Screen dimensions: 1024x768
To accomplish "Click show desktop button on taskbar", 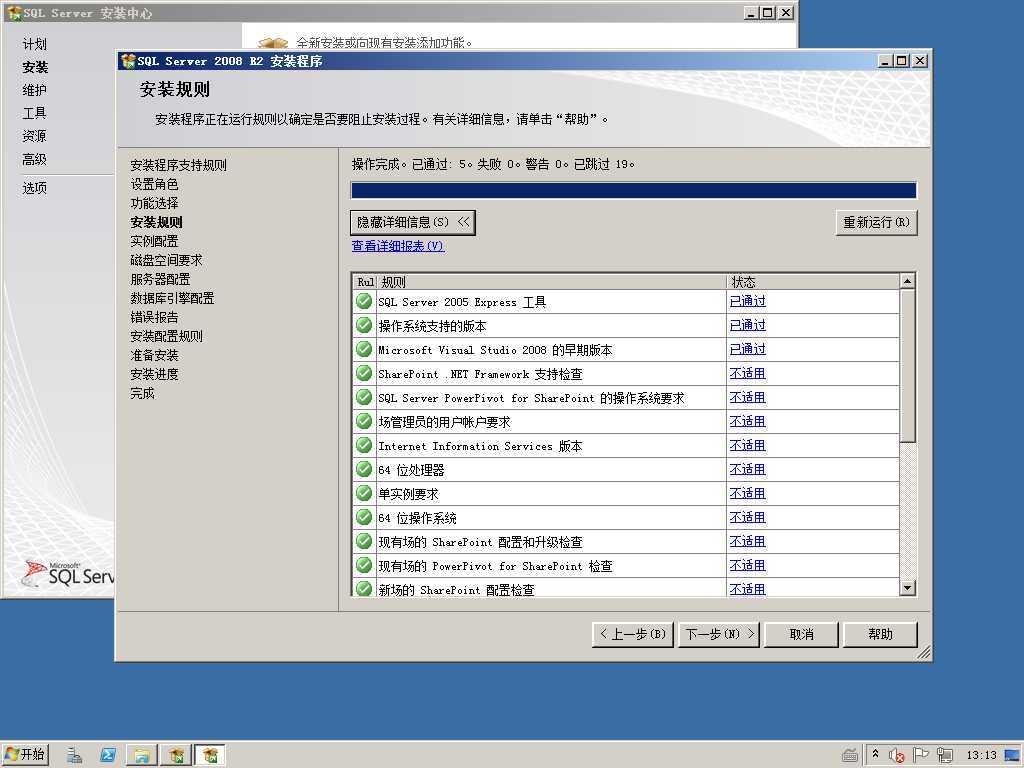I will (1013, 756).
